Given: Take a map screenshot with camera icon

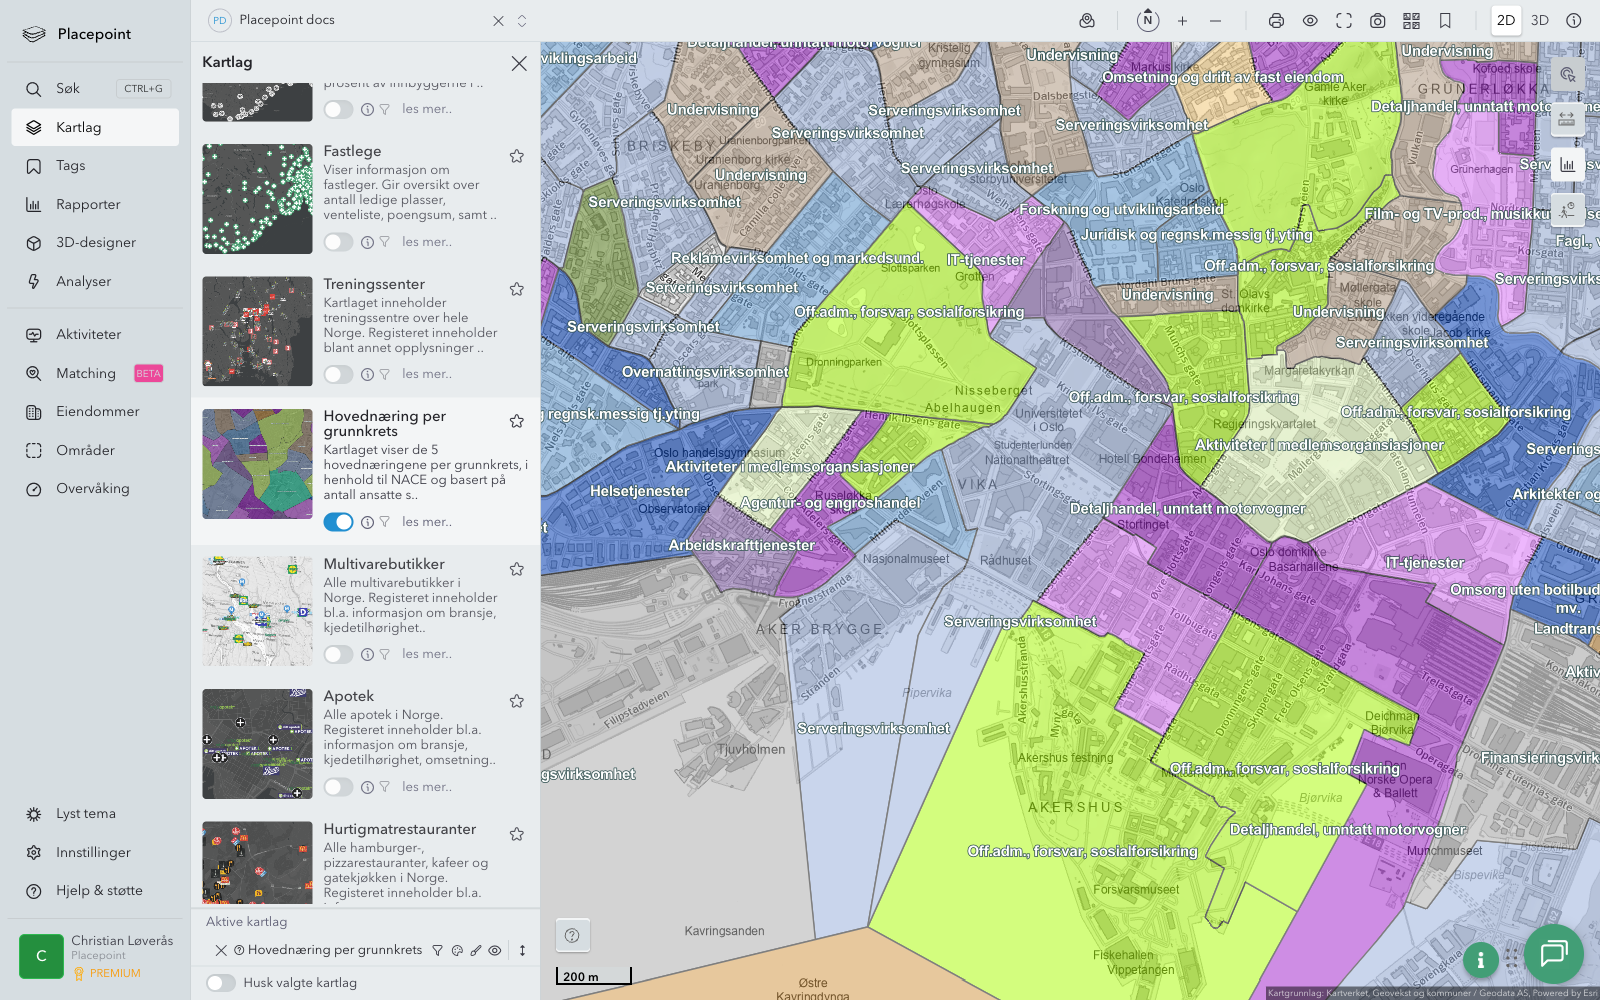Looking at the screenshot, I should (x=1377, y=21).
